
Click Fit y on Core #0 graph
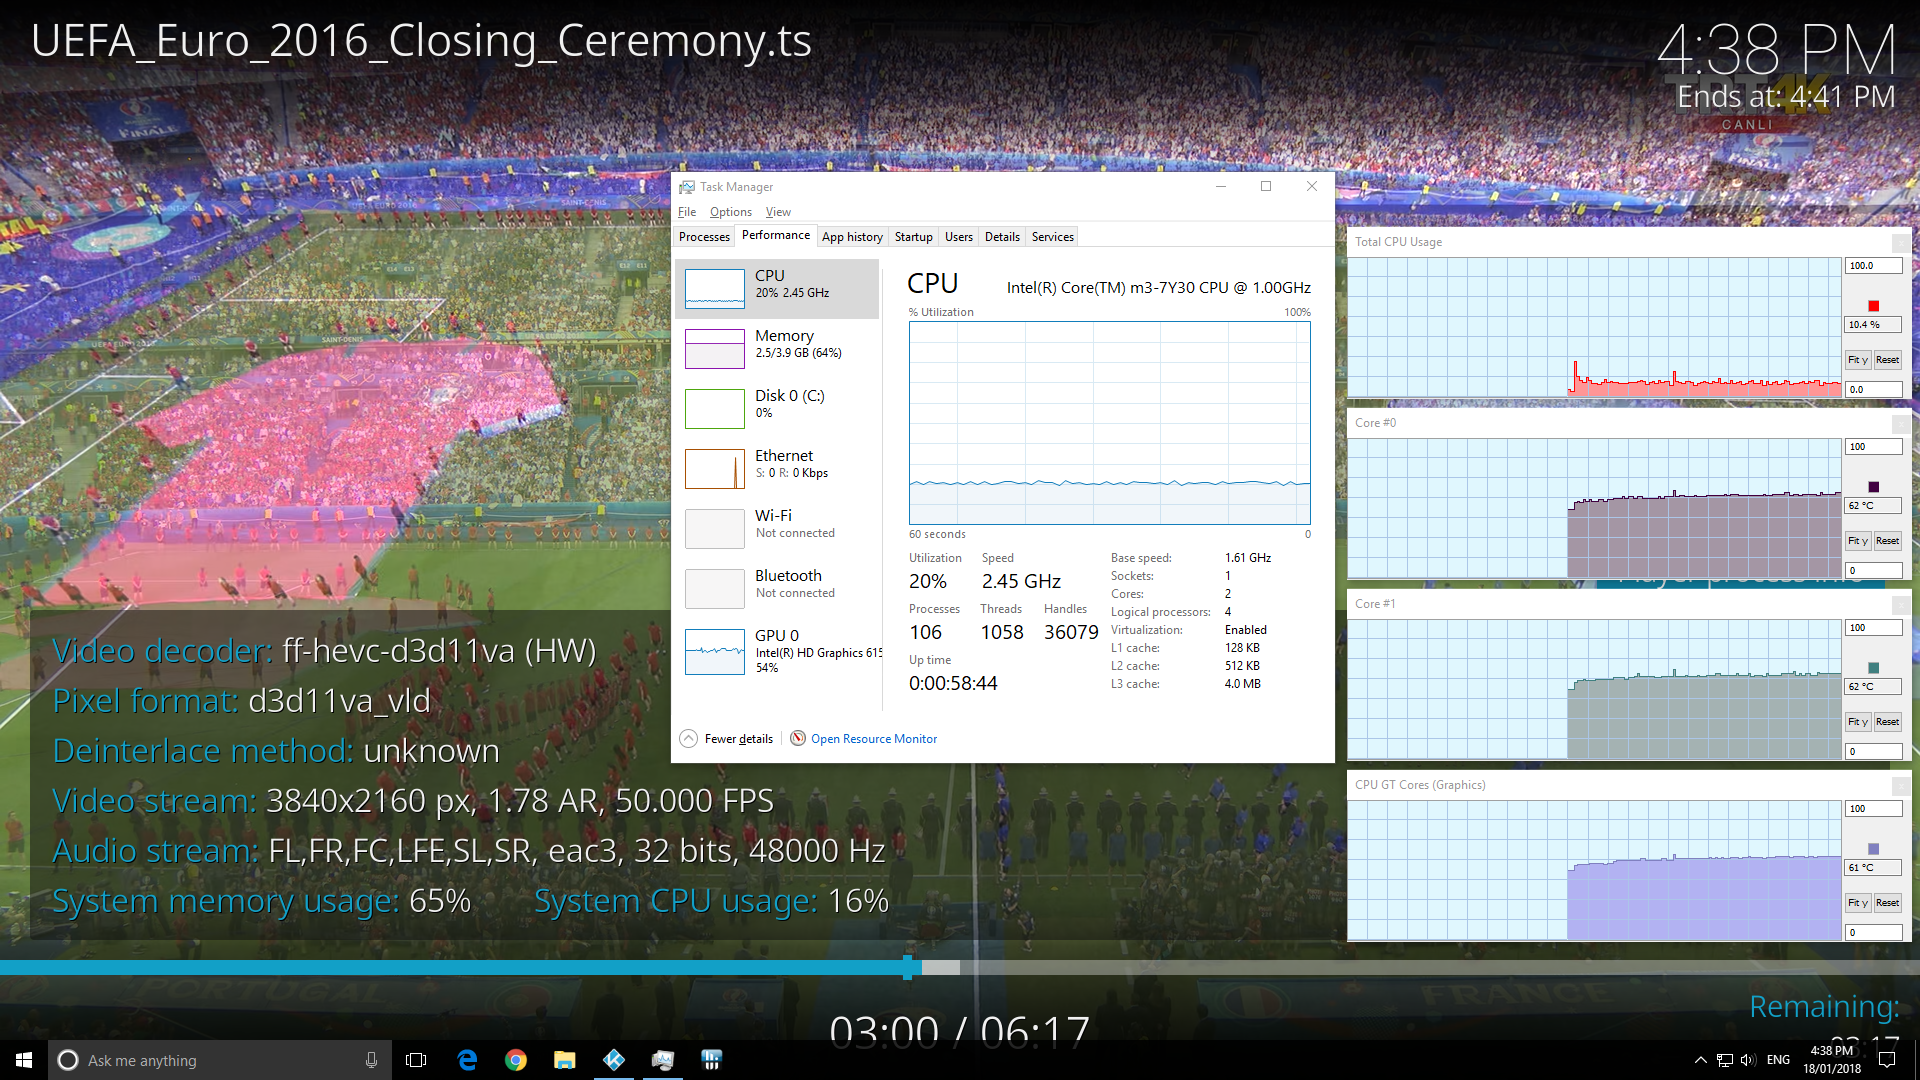pos(1858,541)
